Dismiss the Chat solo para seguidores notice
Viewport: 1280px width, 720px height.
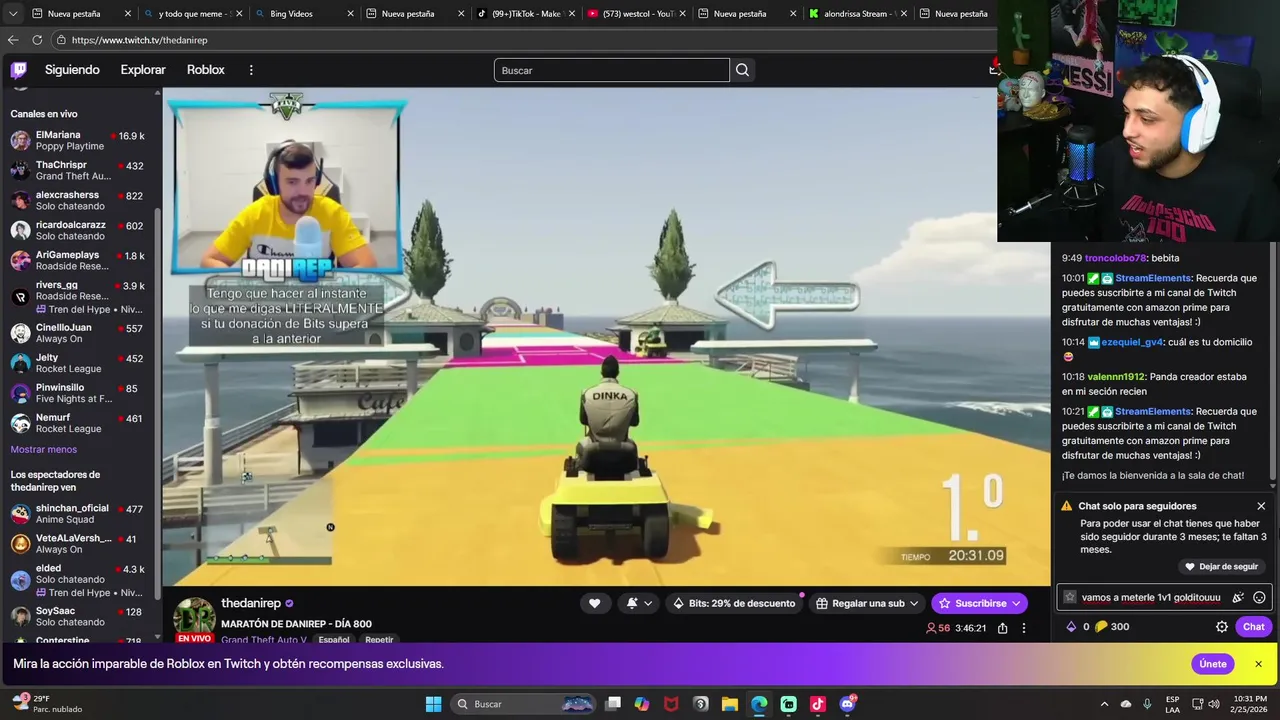1261,506
